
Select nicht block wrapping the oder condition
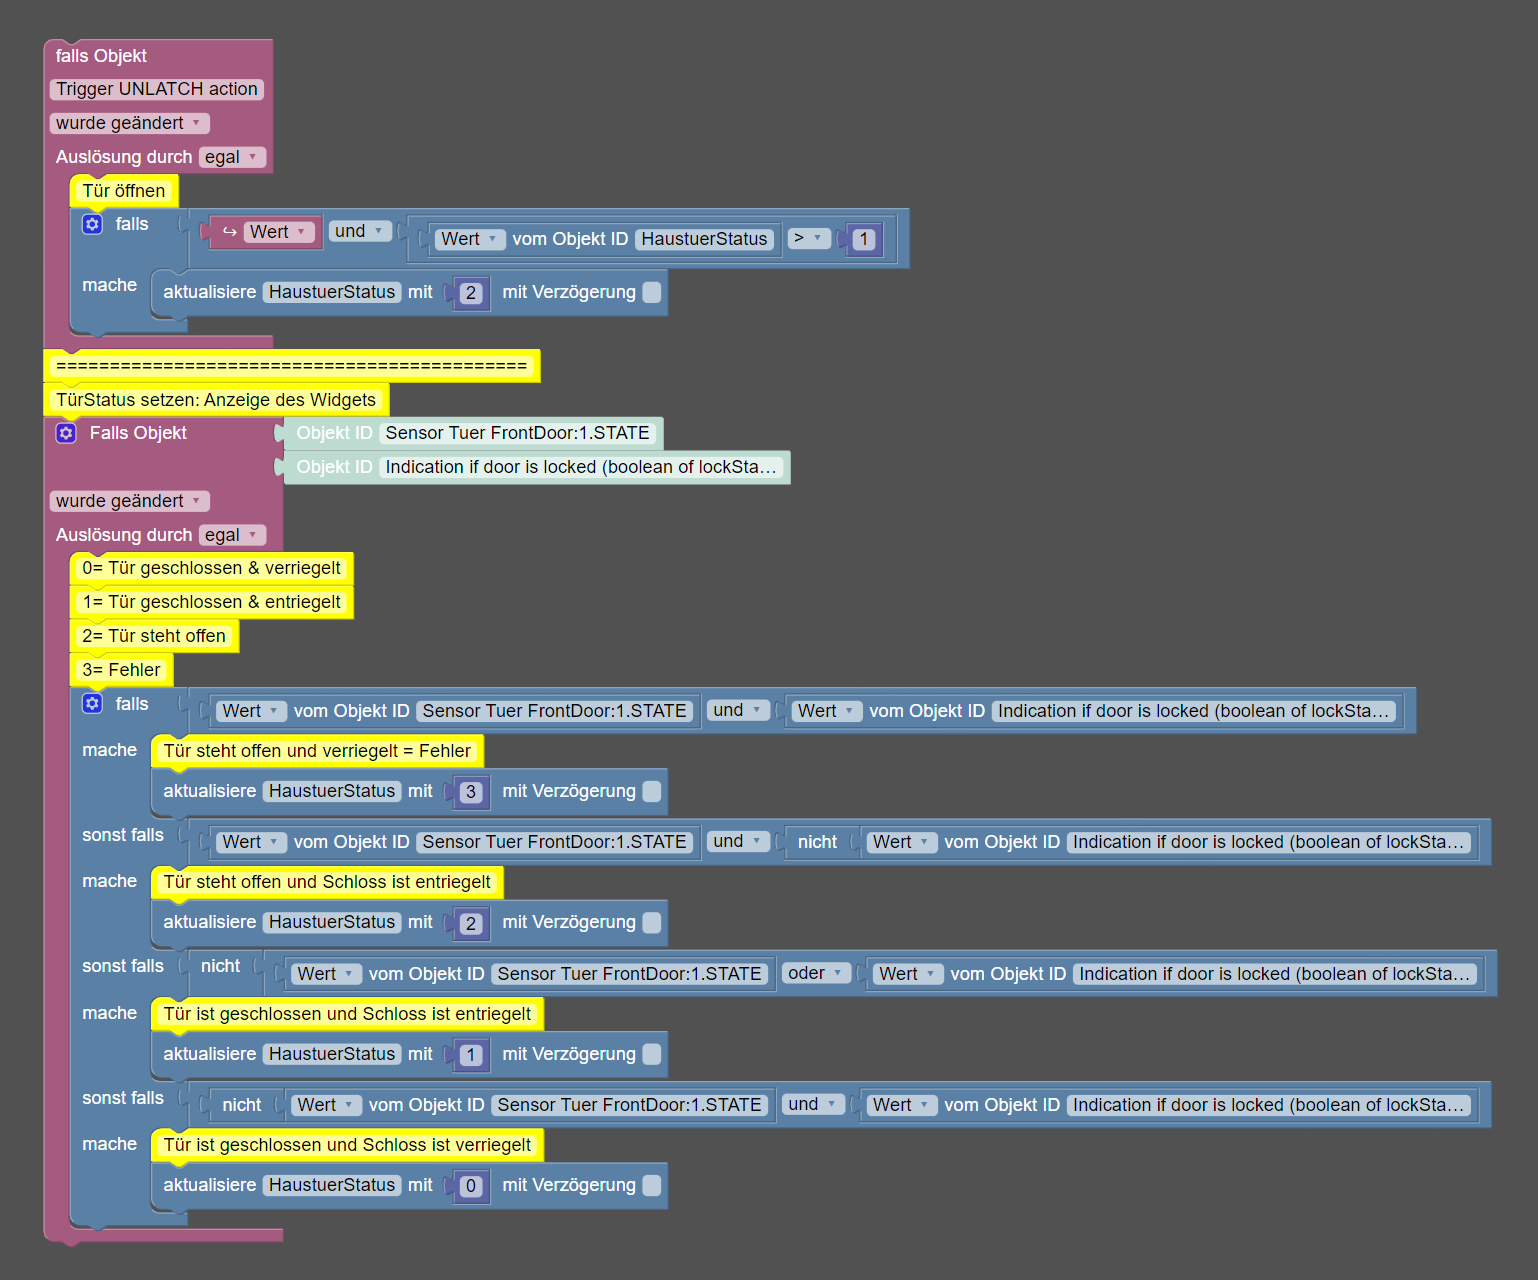[220, 966]
